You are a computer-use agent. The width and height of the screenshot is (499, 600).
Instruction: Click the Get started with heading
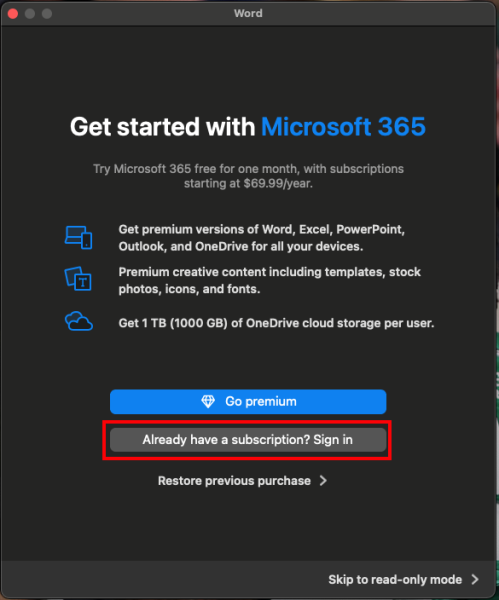(x=163, y=127)
